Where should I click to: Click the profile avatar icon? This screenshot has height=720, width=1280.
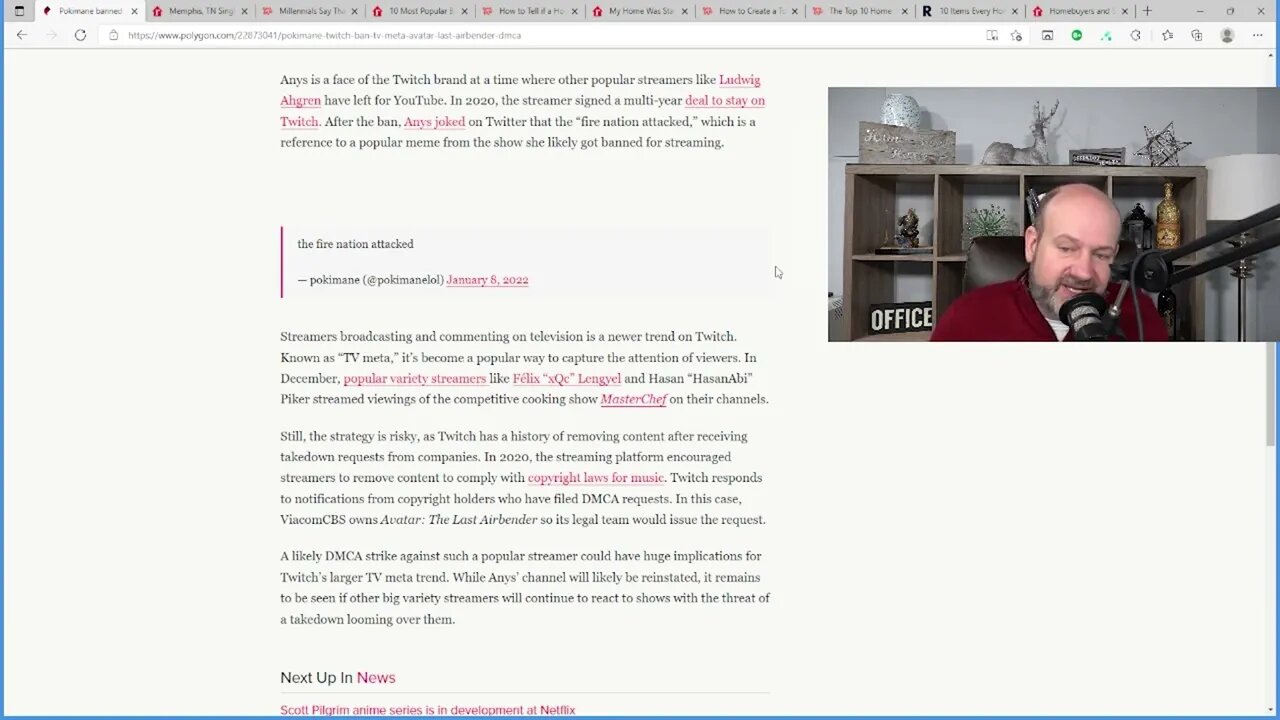coord(1227,35)
